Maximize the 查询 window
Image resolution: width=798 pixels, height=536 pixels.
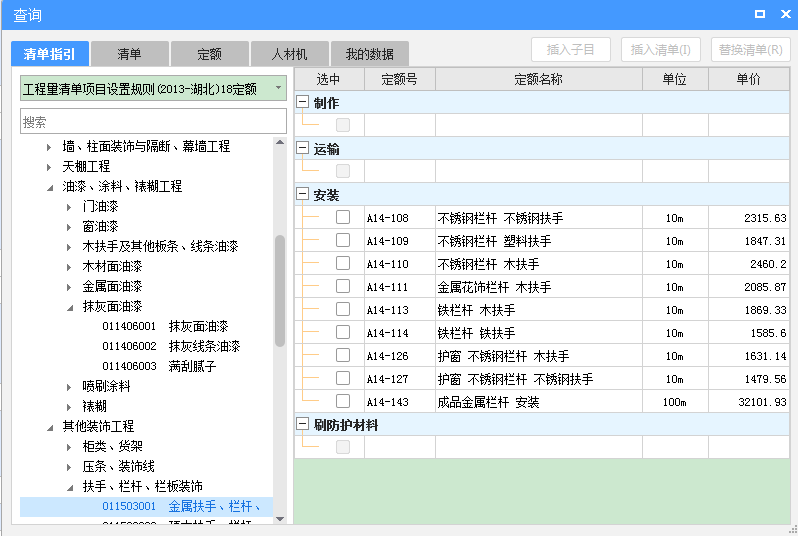759,14
